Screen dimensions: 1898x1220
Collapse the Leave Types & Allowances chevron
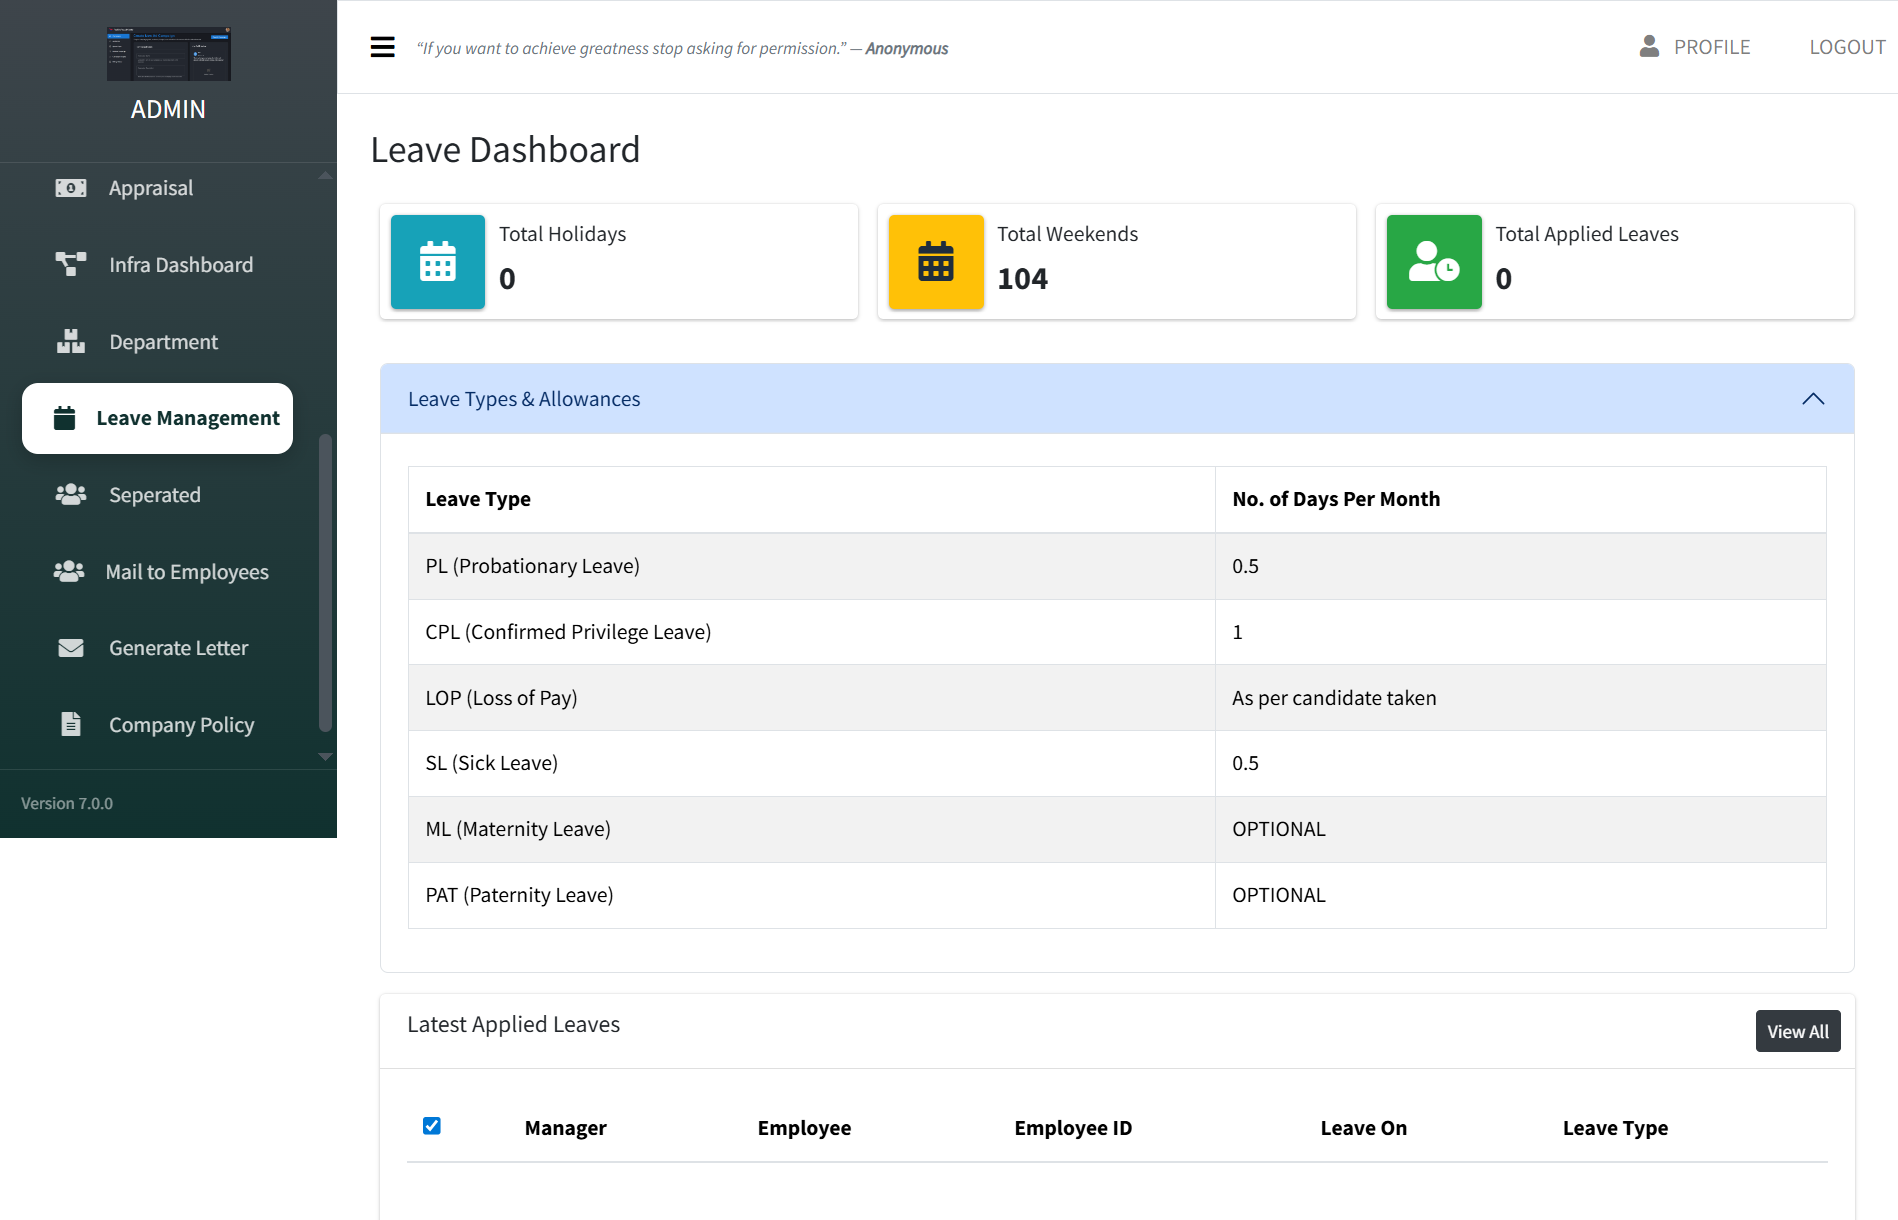(x=1812, y=399)
